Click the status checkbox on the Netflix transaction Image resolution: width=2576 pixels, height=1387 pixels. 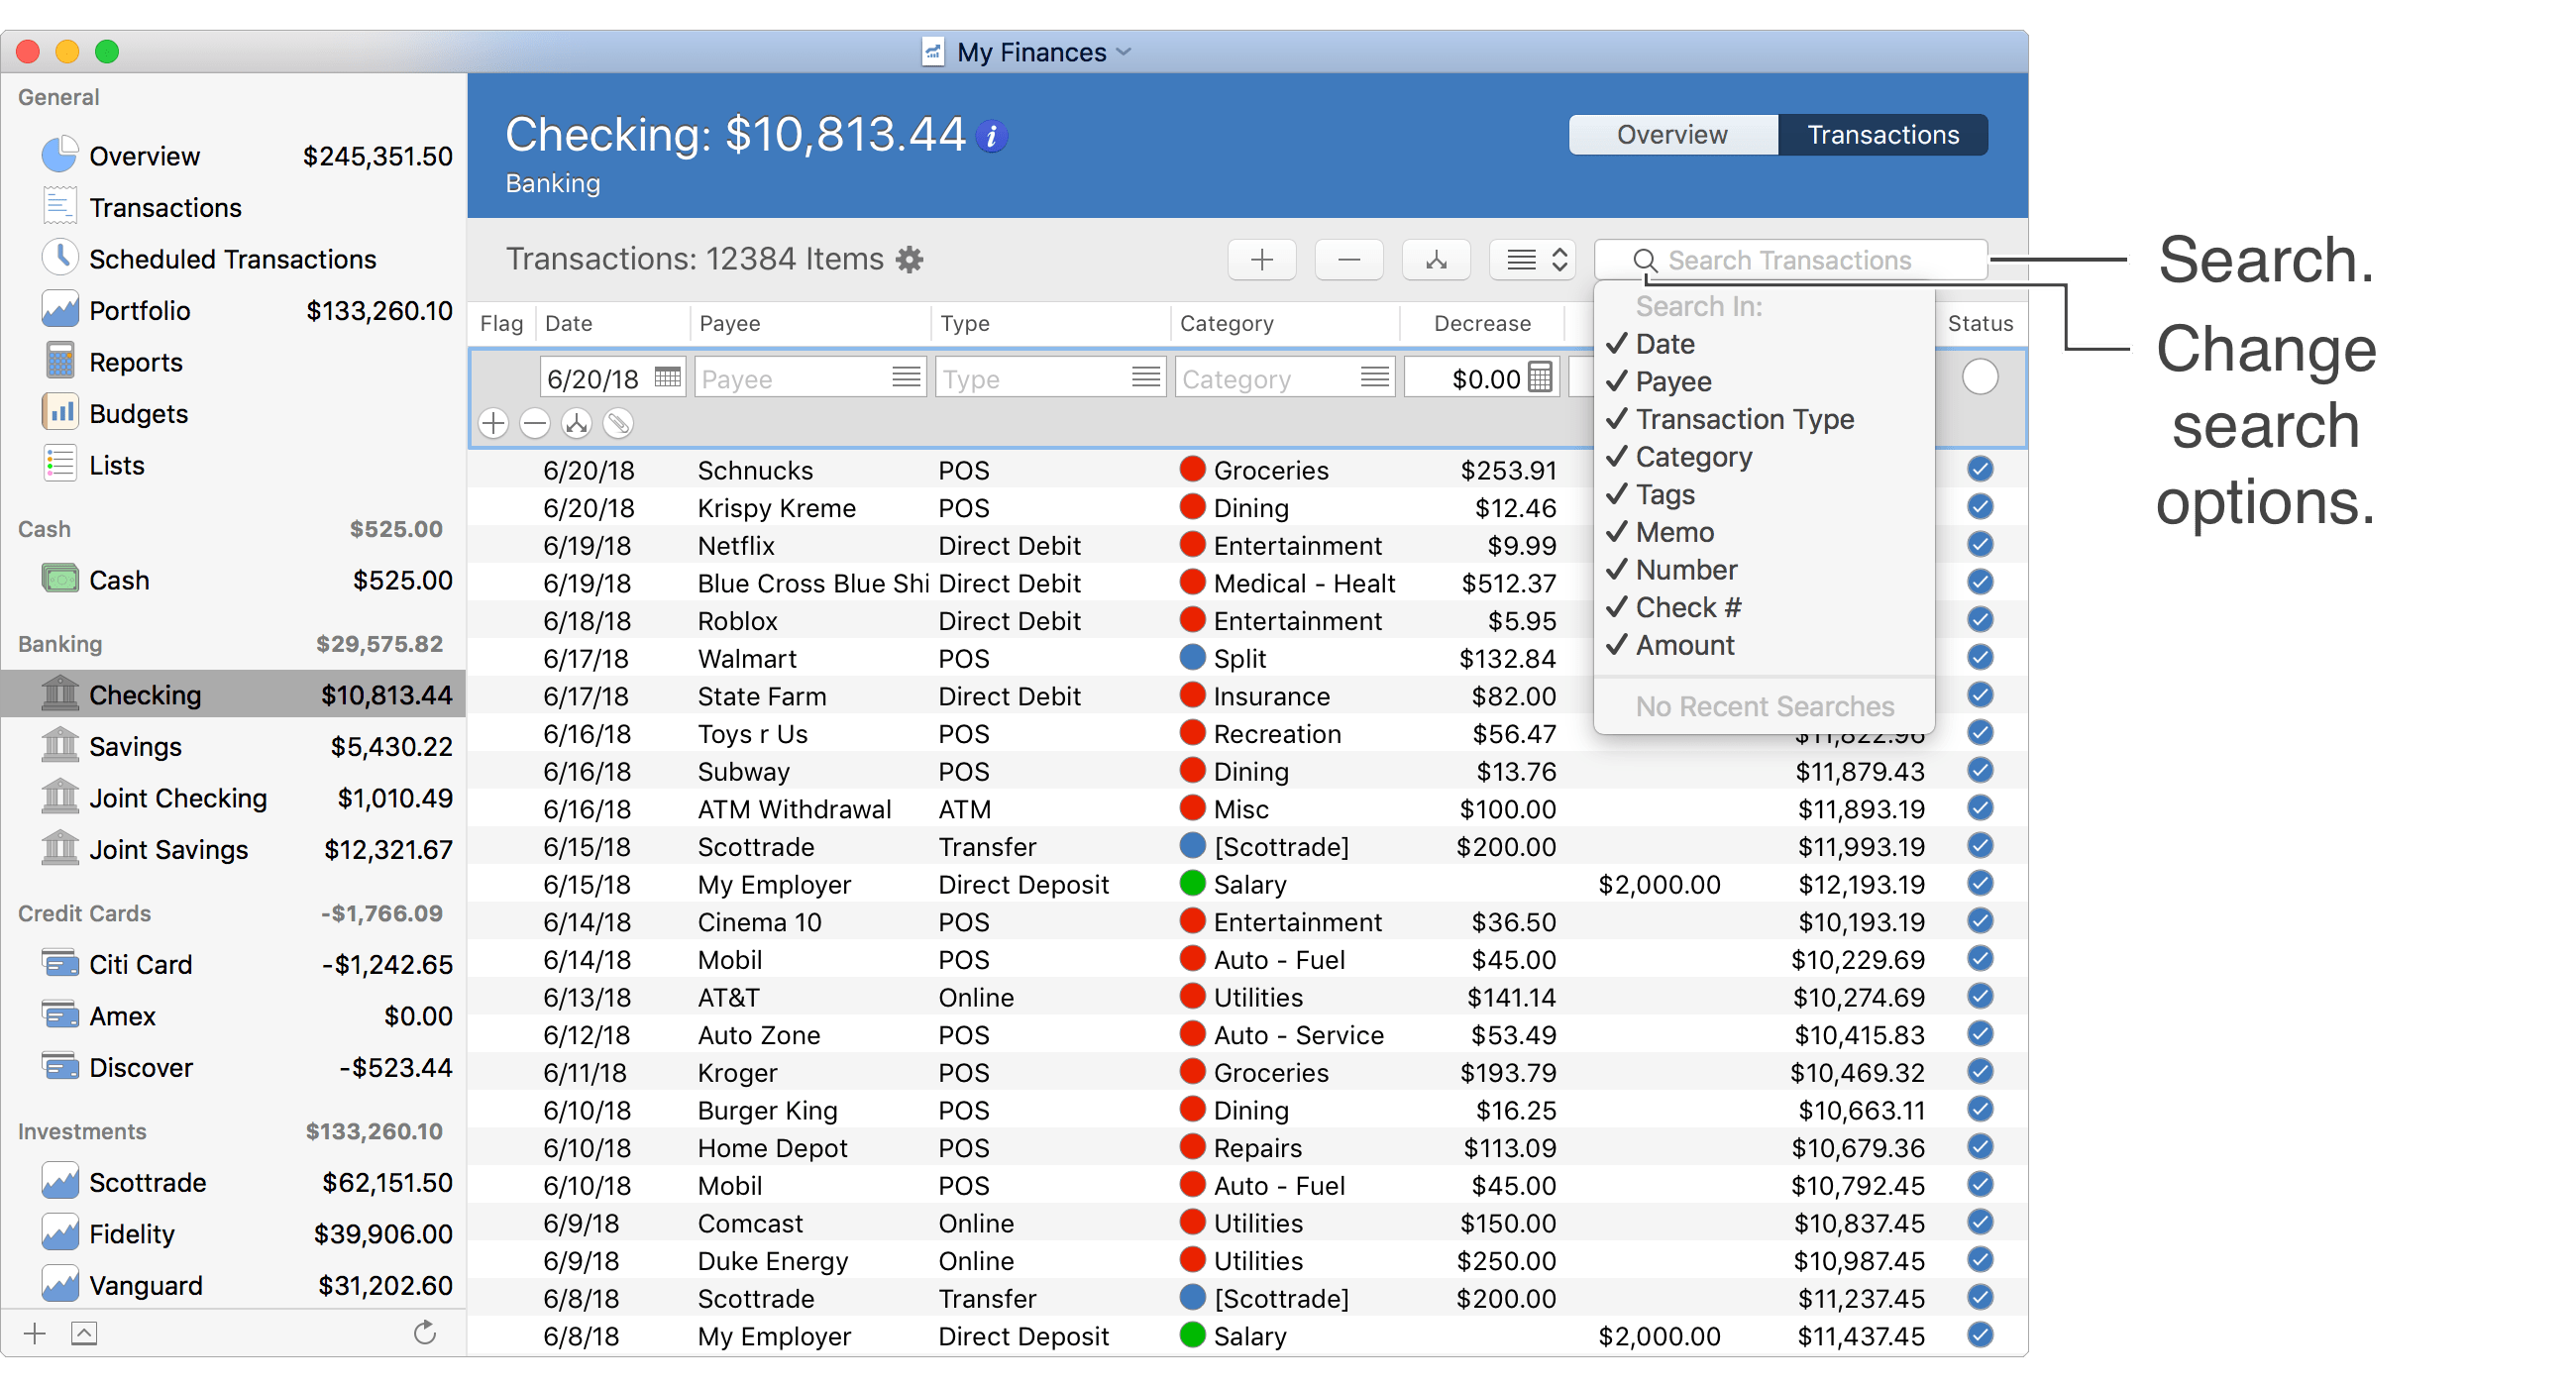(1979, 545)
